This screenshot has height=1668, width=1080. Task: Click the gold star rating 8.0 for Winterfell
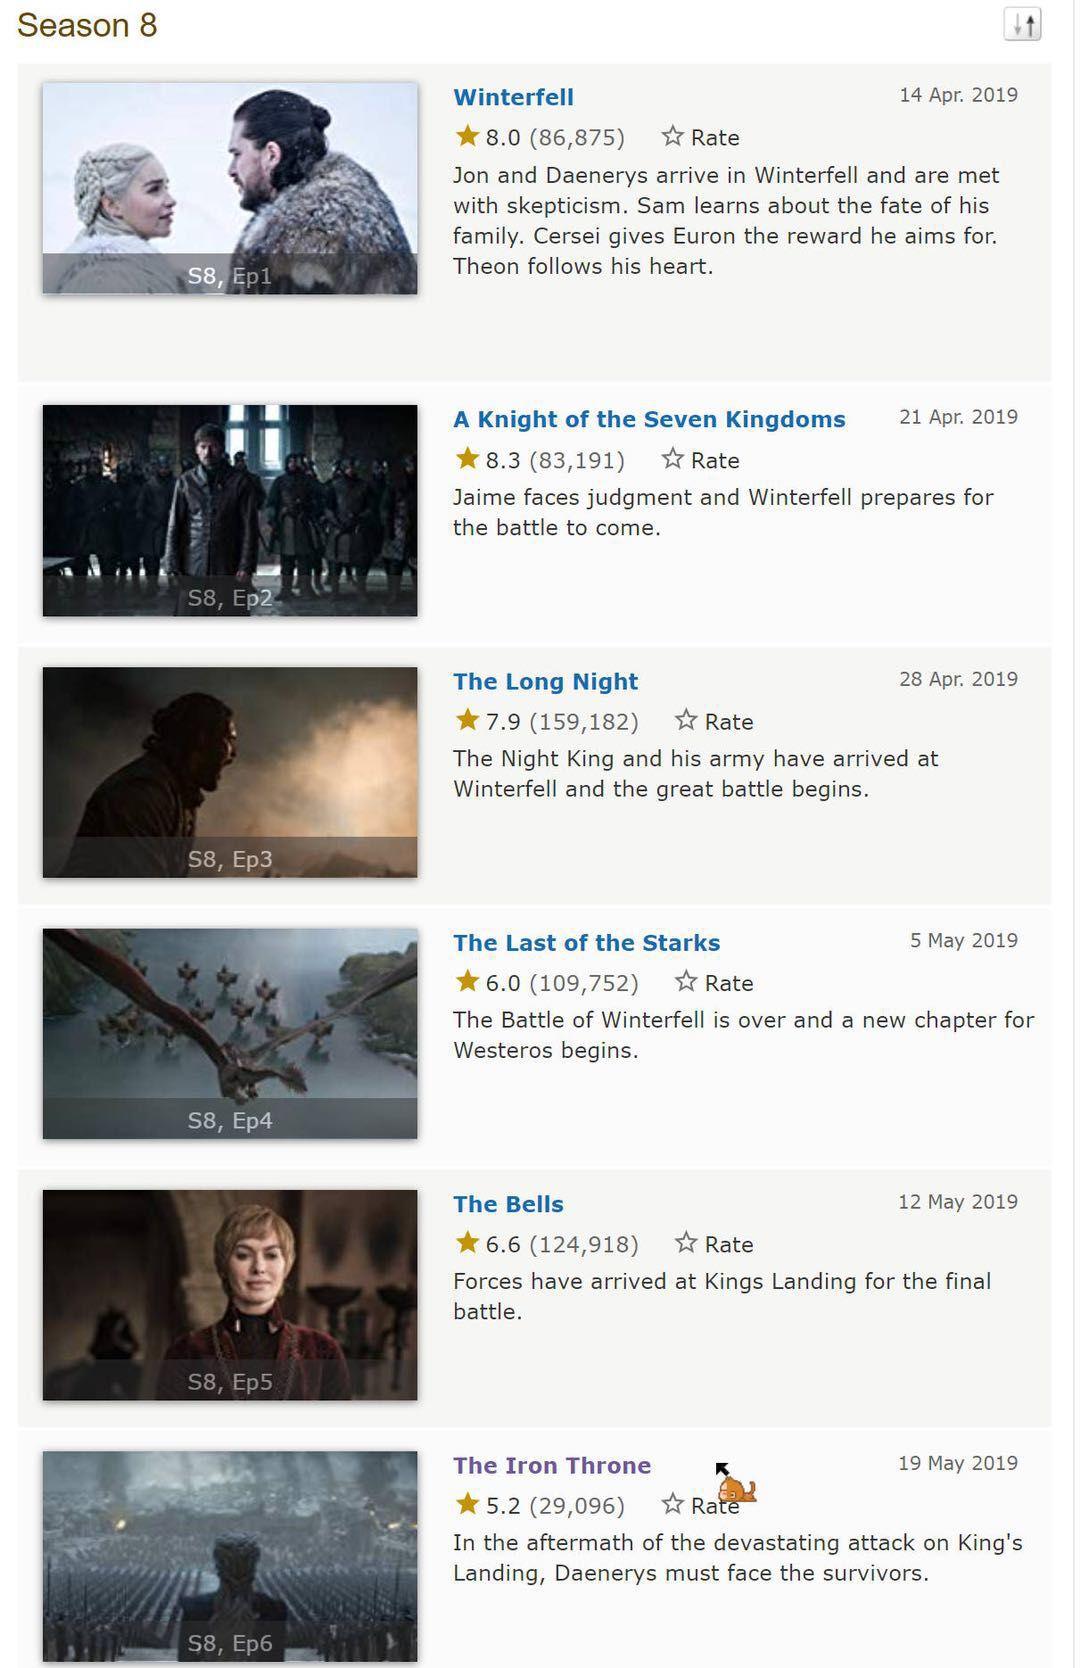[x=467, y=136]
